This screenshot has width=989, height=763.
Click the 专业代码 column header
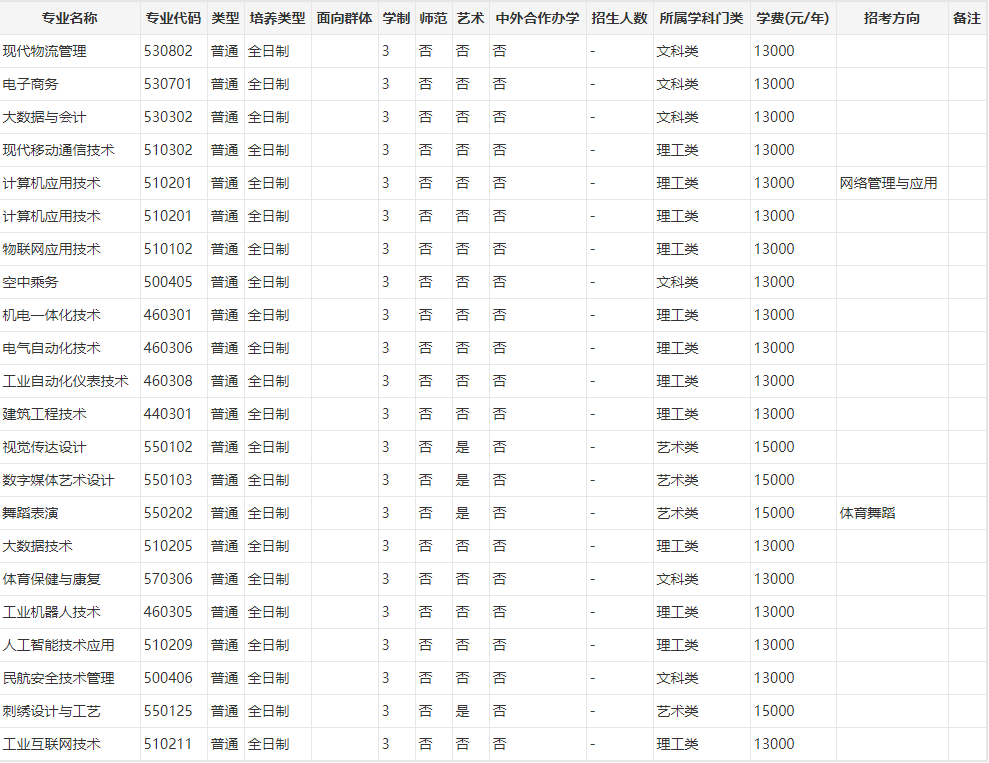(x=172, y=19)
